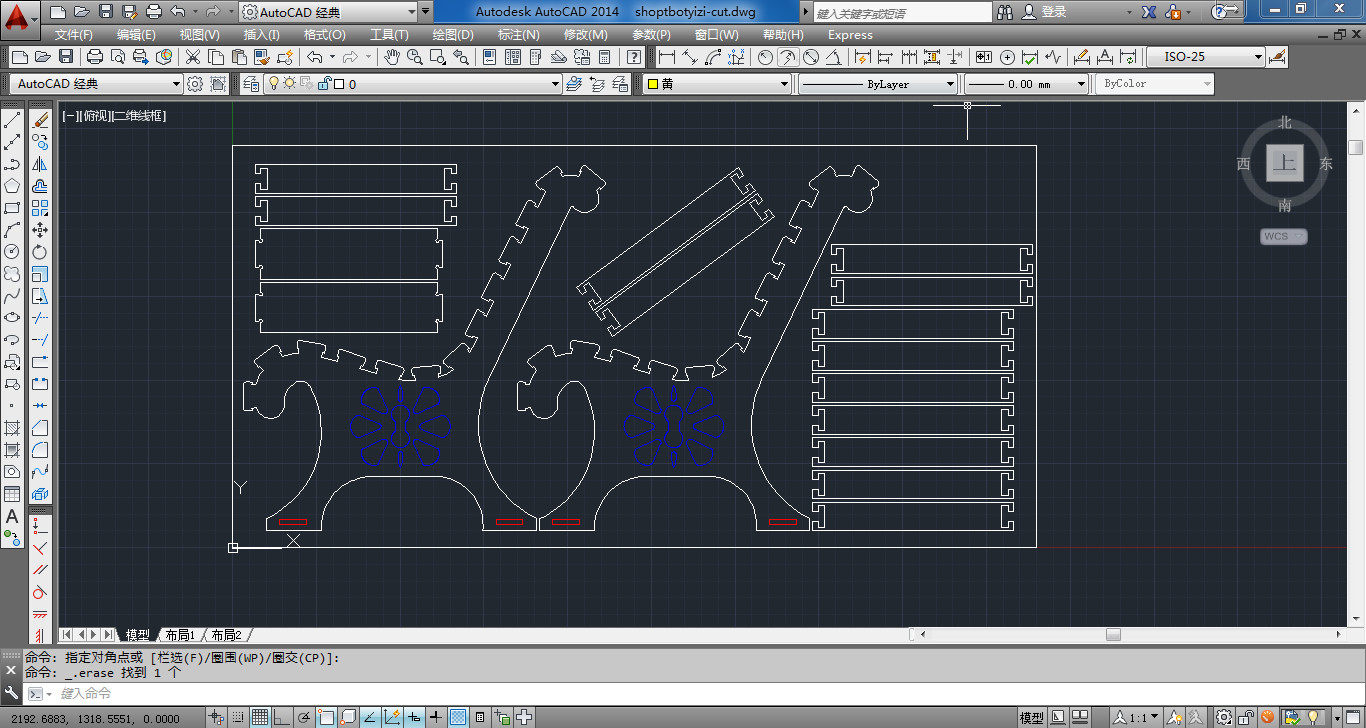Click the Plot (print) icon in Standard toolbar

tap(95, 57)
